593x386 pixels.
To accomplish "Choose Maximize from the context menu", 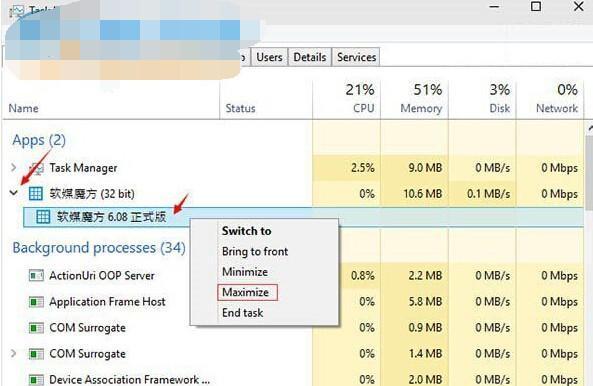I will [247, 292].
